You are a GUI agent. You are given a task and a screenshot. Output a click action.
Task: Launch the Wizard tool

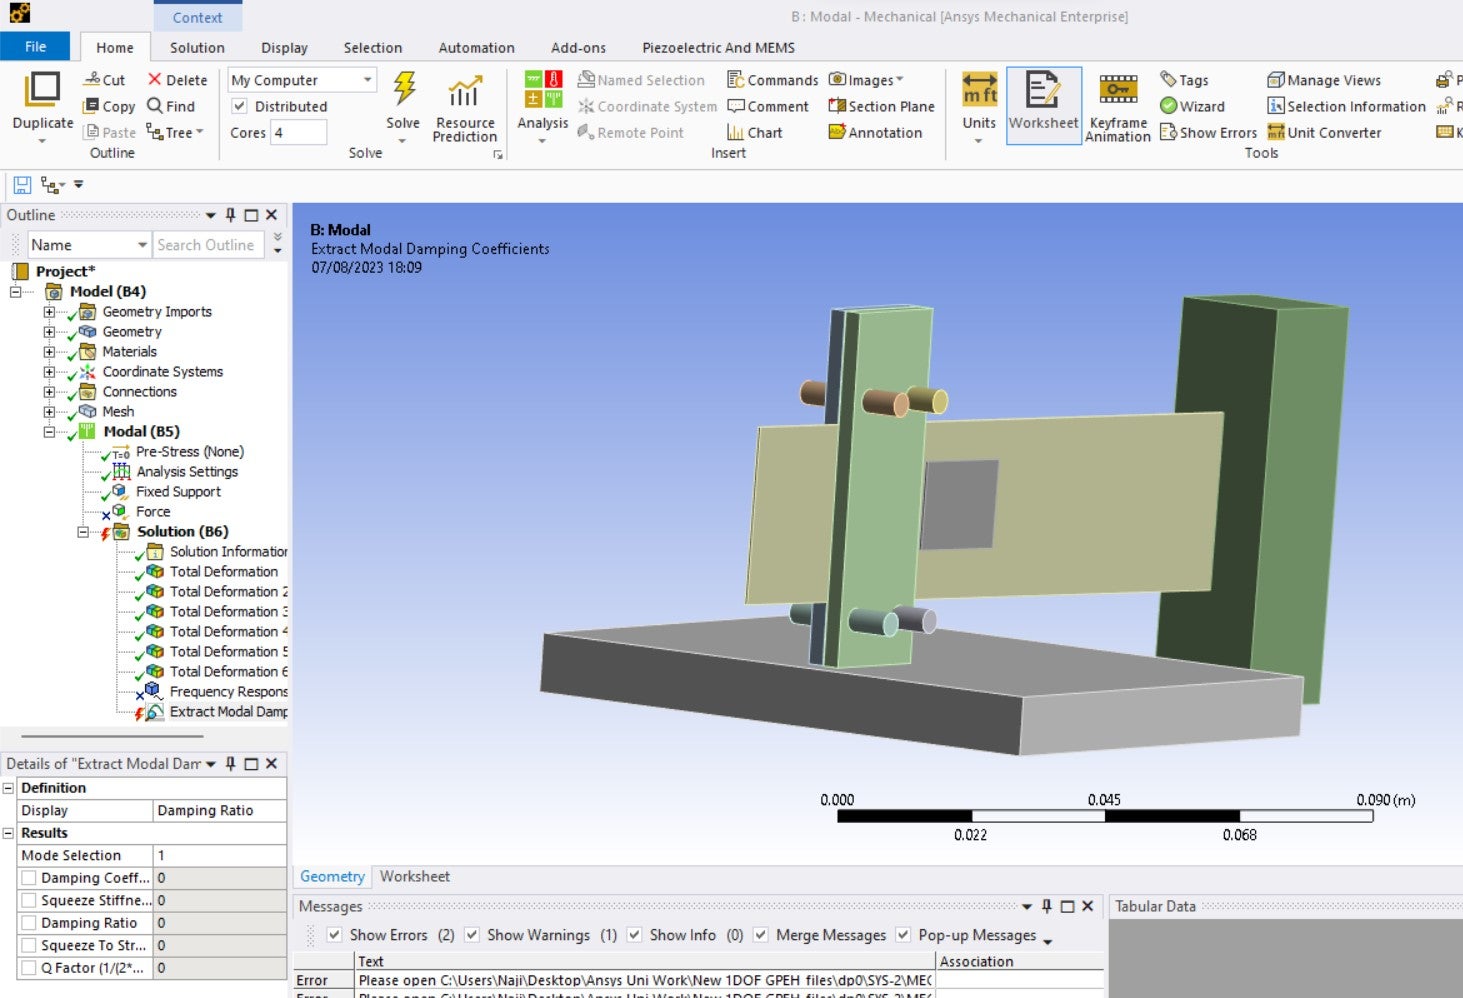pyautogui.click(x=1192, y=106)
